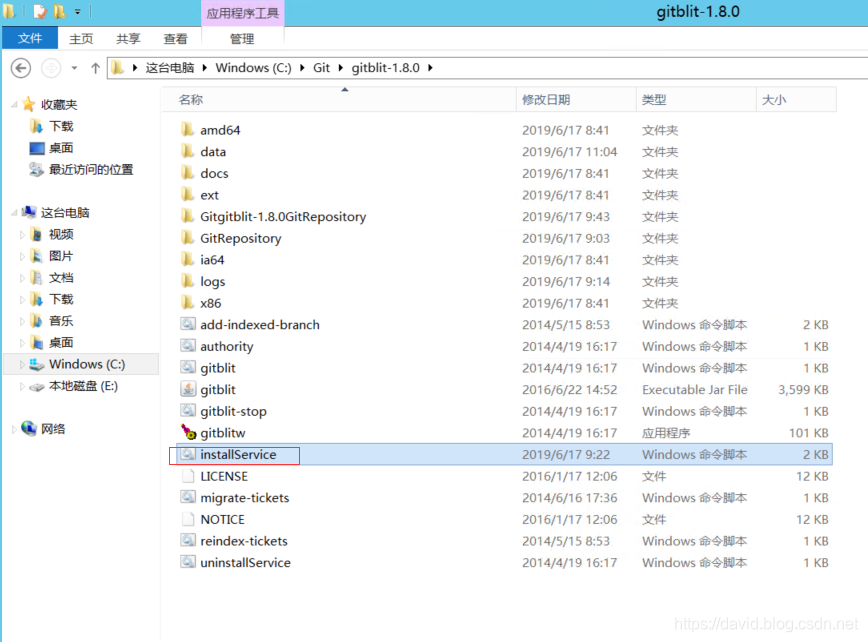Image resolution: width=868 pixels, height=642 pixels.
Task: Click the migrate-tickets script icon
Action: coord(188,498)
